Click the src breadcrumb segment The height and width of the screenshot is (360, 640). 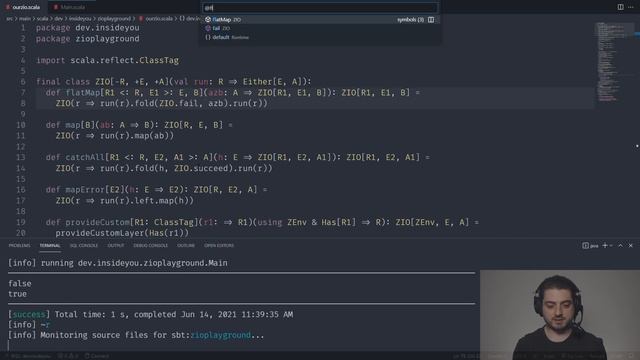point(9,18)
